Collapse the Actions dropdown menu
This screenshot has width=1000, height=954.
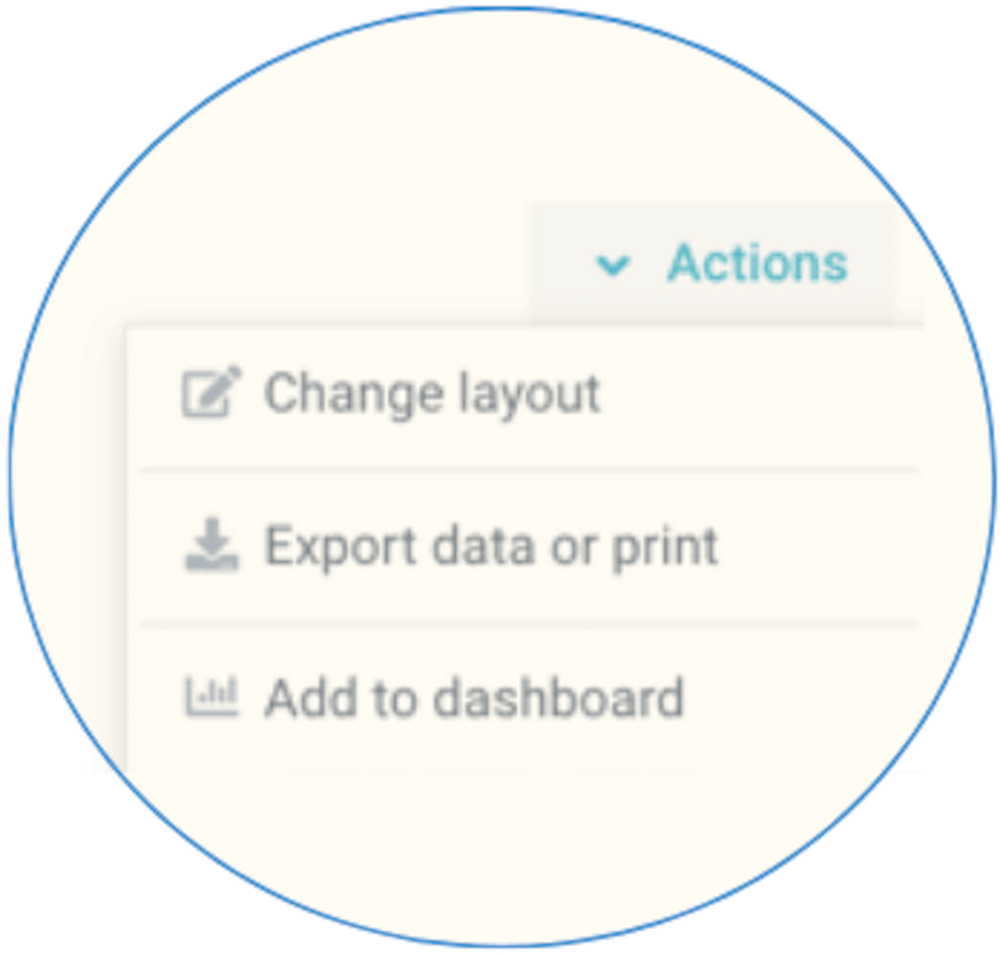(x=713, y=263)
